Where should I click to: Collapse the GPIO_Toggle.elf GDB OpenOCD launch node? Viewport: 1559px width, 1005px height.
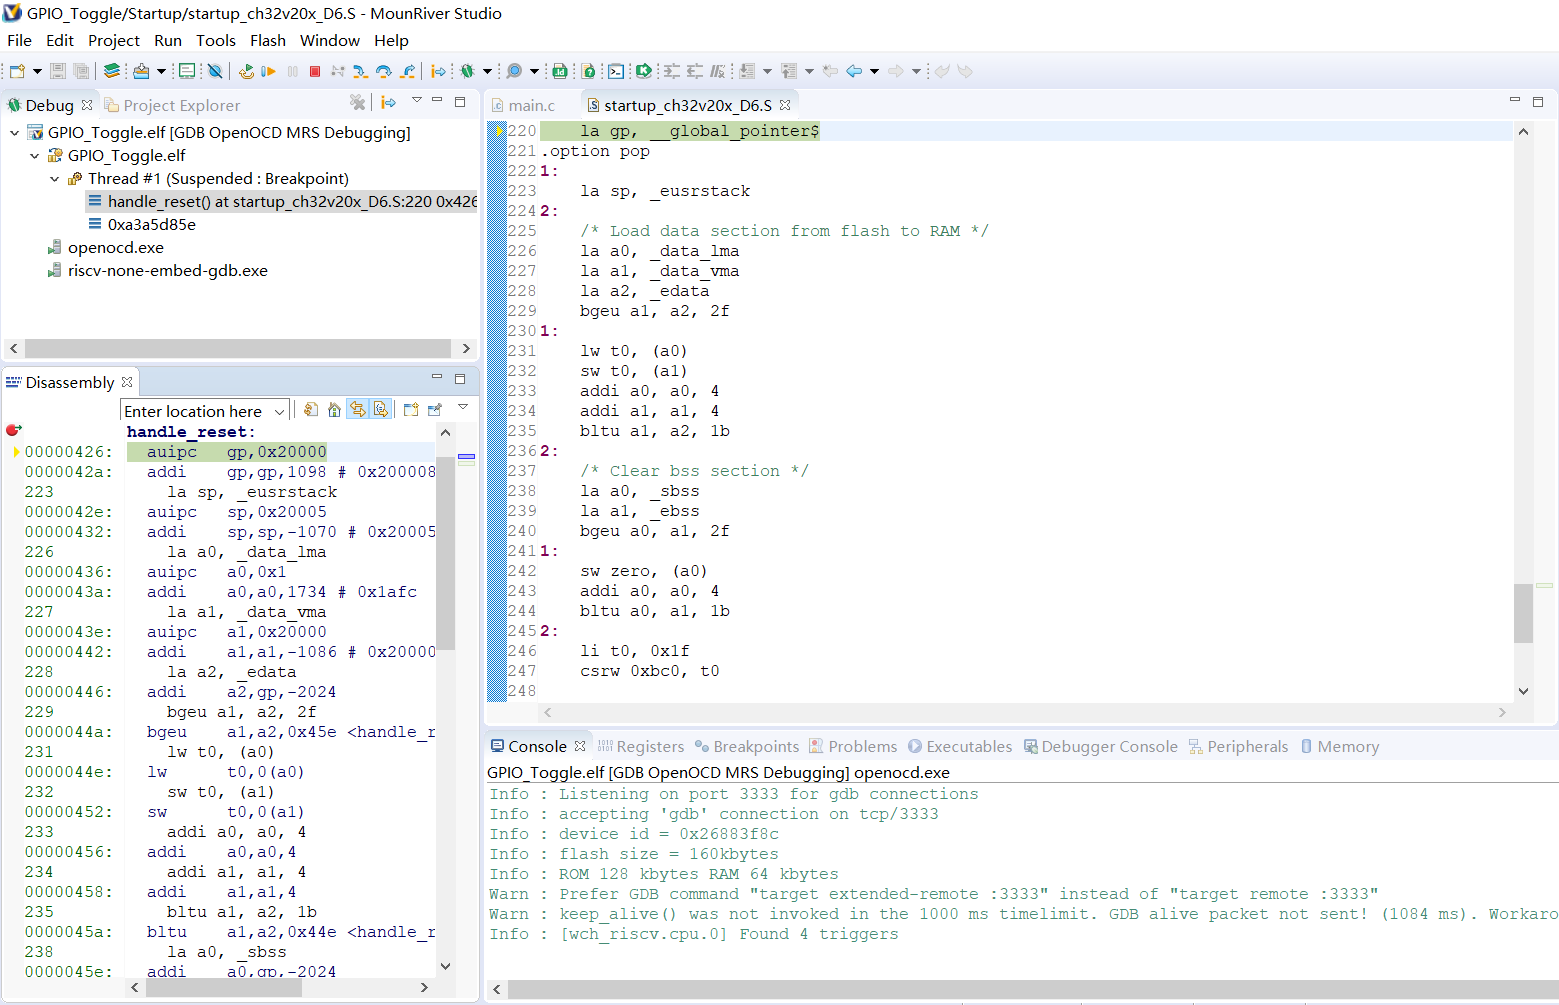pos(15,132)
